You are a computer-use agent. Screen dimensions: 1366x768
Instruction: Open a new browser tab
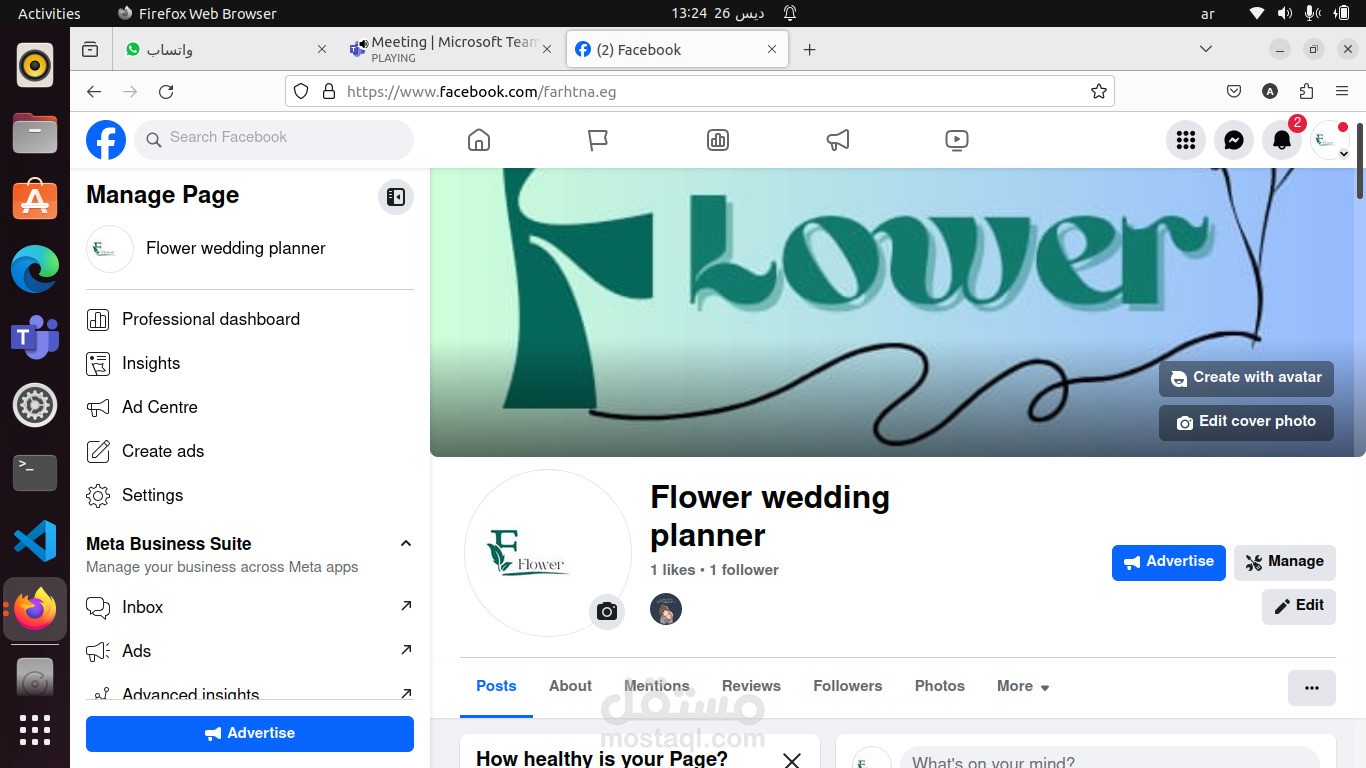[x=810, y=49]
